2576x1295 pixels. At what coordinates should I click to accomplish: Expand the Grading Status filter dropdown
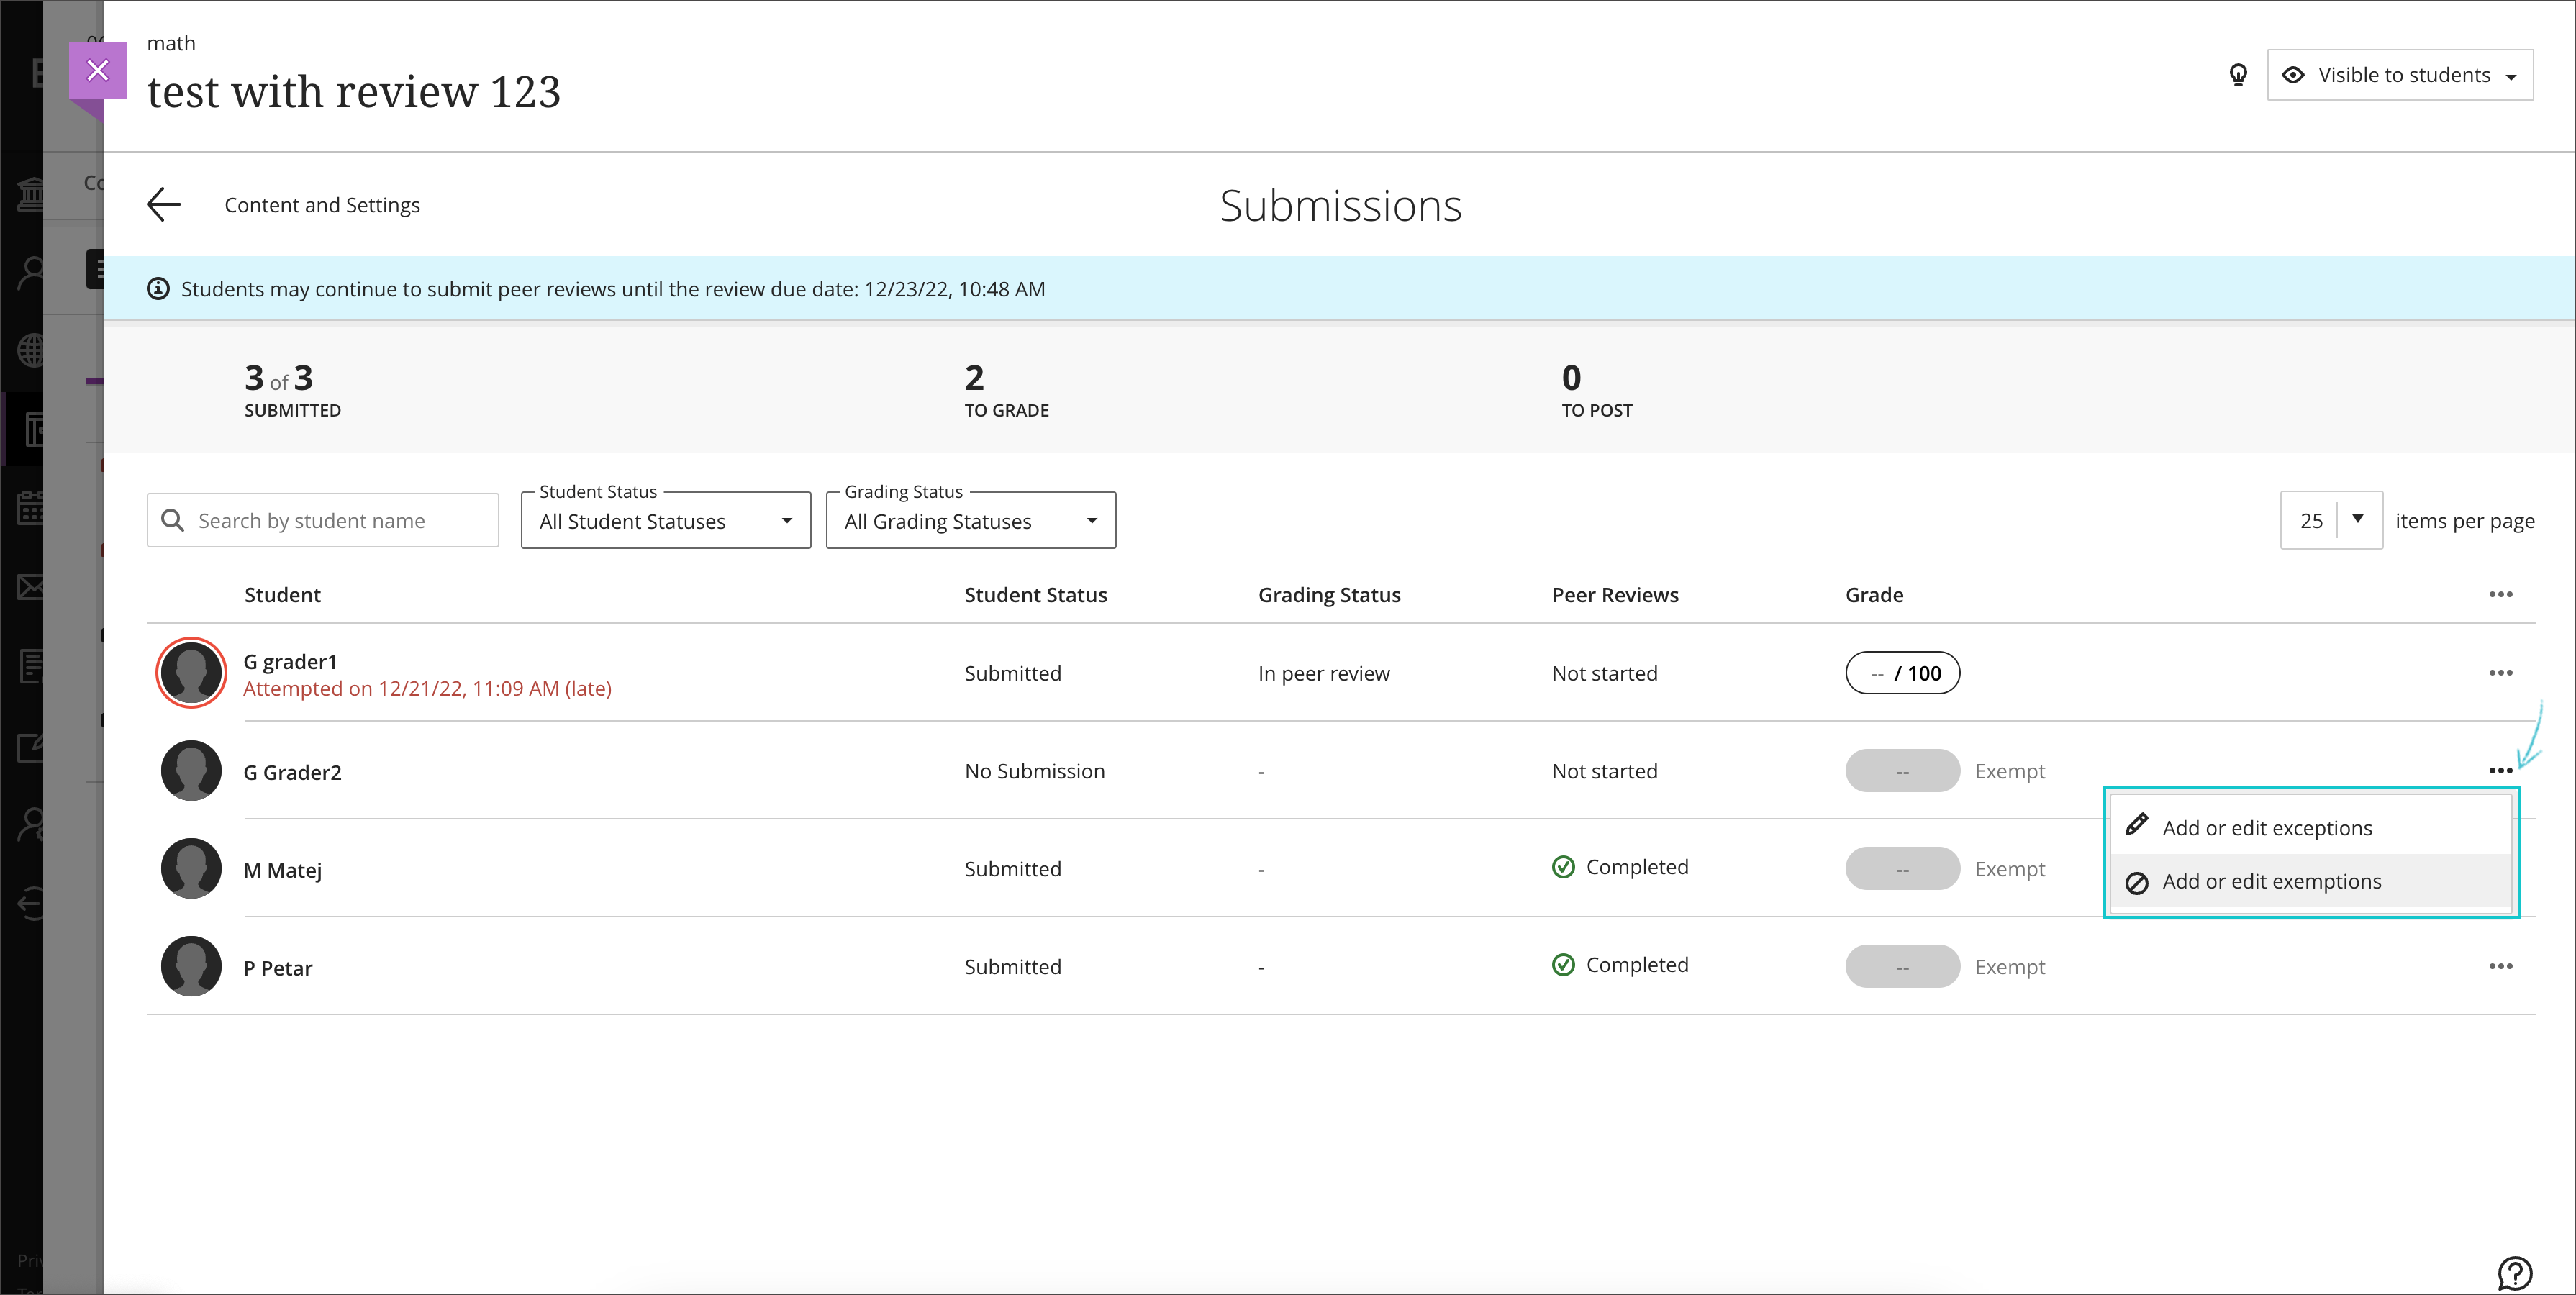(x=970, y=521)
